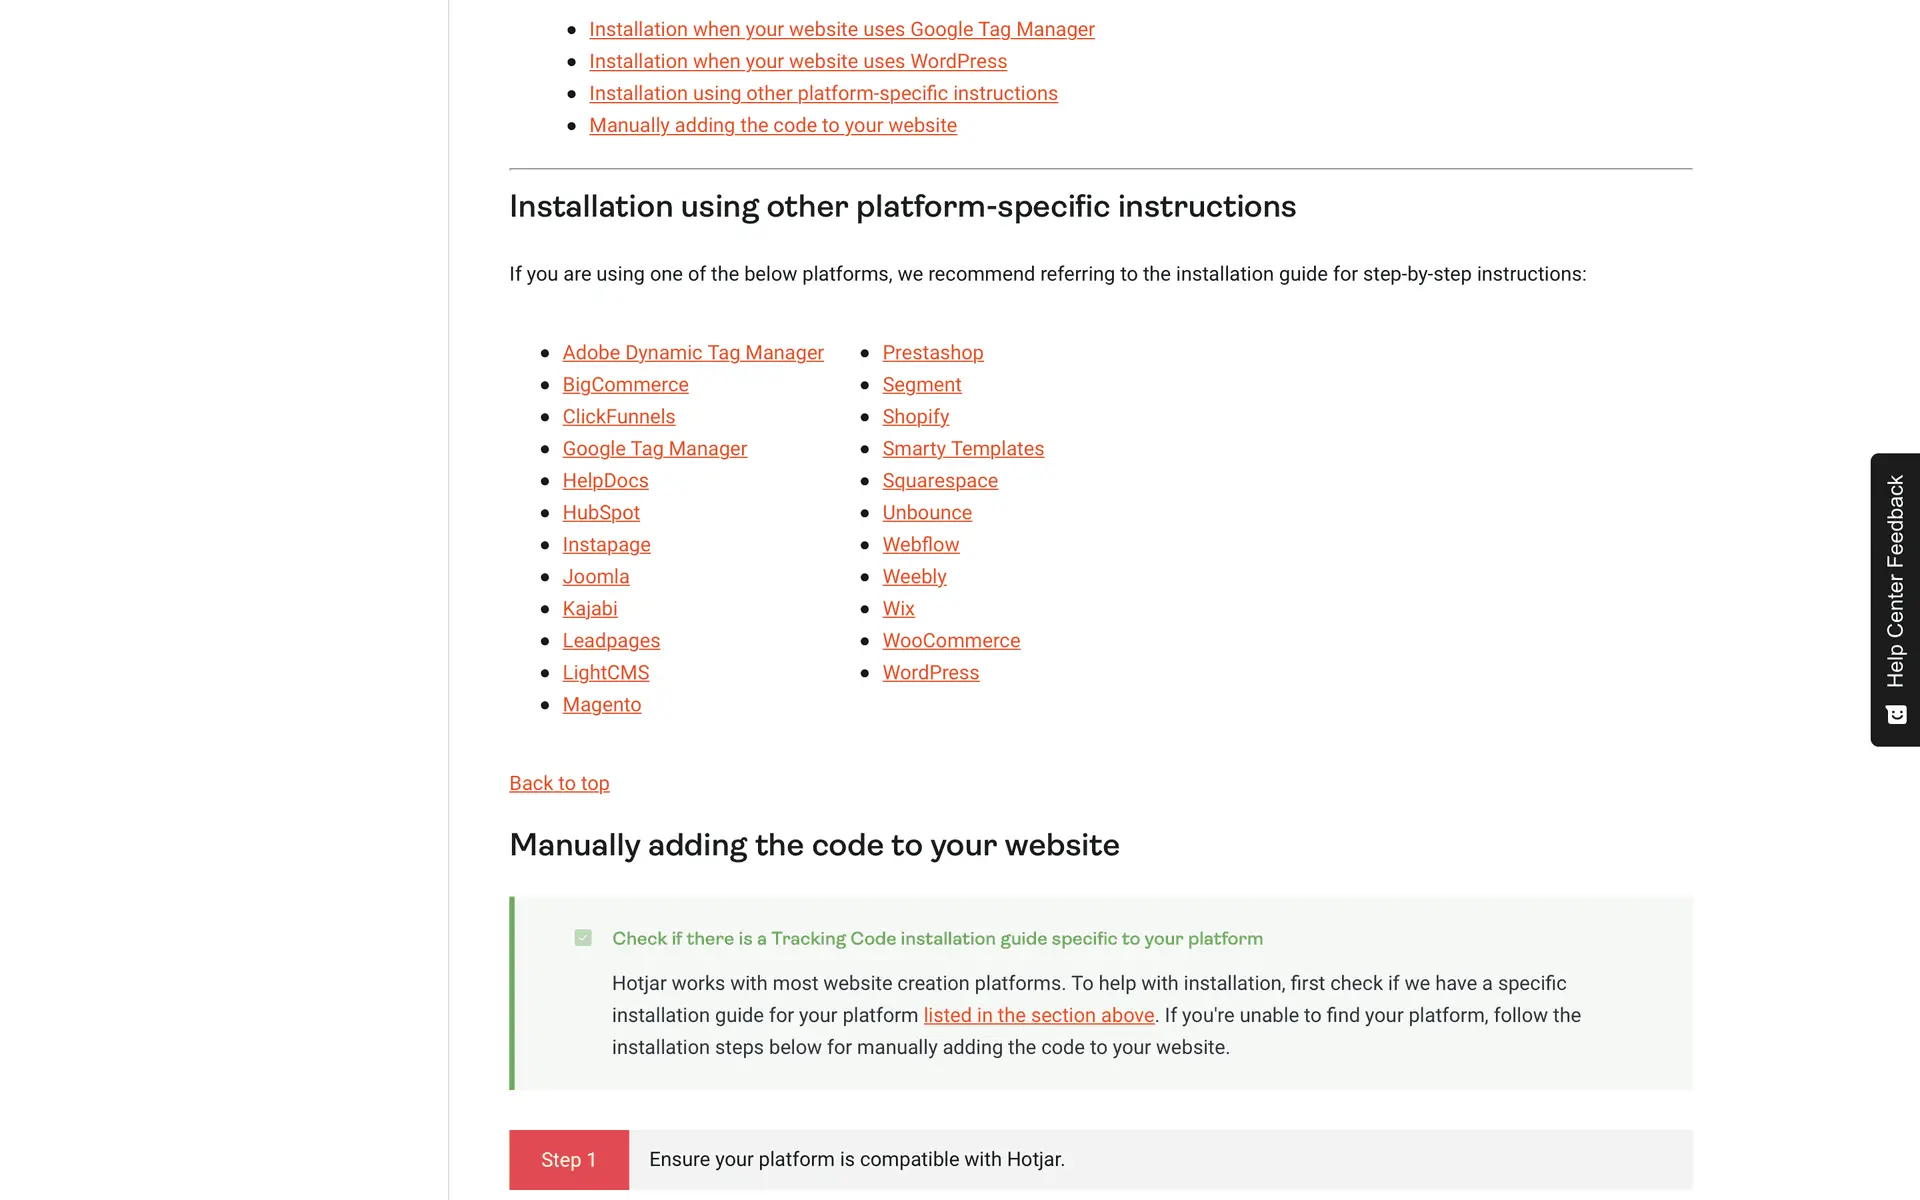Click the Back to top link

tap(559, 784)
